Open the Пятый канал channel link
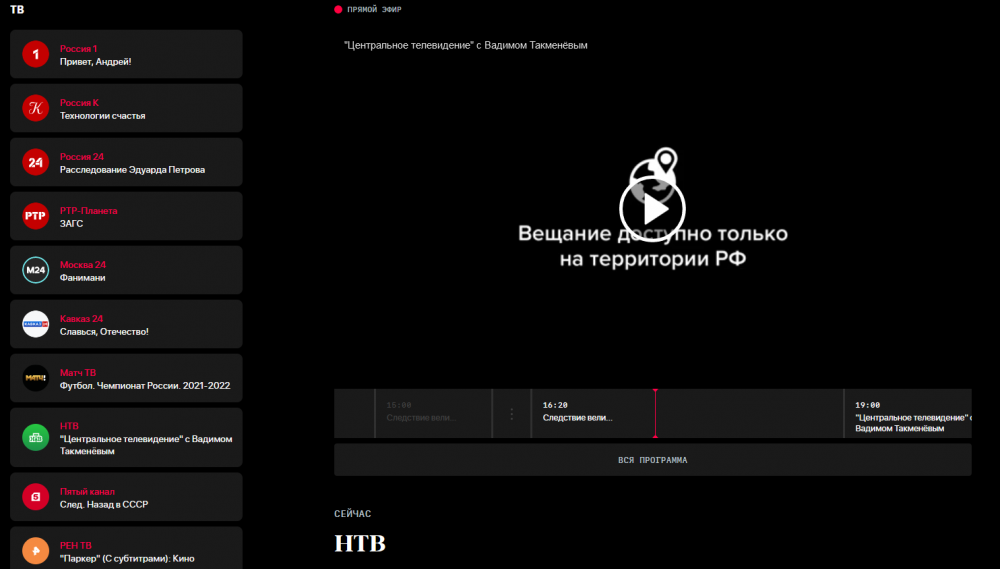1000x569 pixels. pos(87,492)
